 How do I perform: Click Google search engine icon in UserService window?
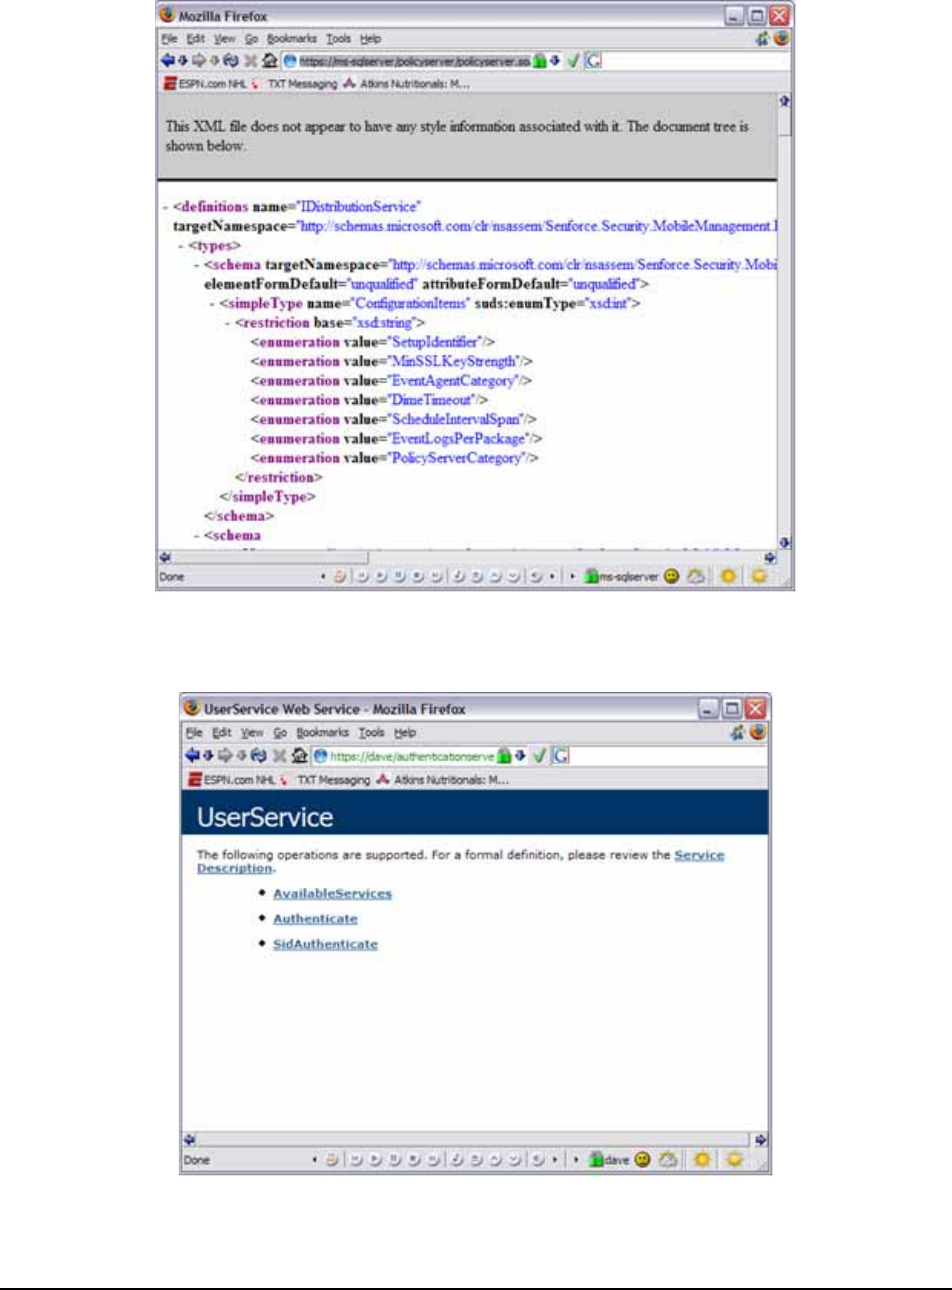561,756
